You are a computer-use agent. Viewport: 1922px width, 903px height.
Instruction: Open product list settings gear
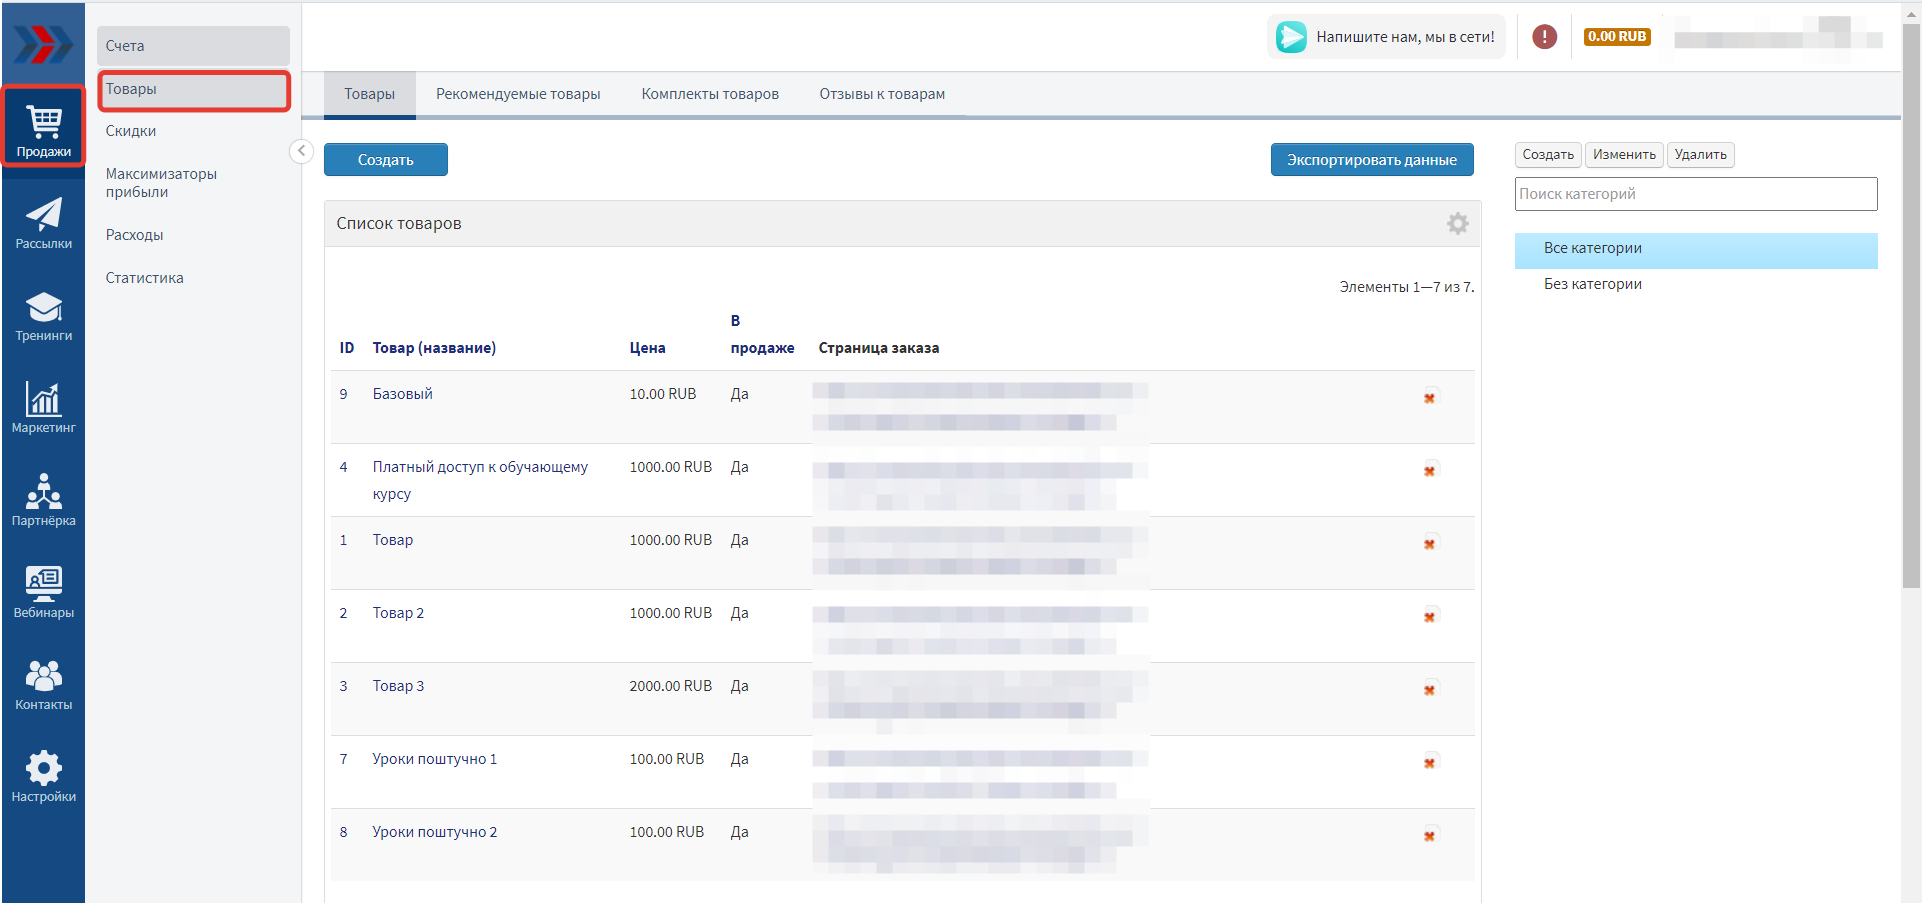[1457, 224]
